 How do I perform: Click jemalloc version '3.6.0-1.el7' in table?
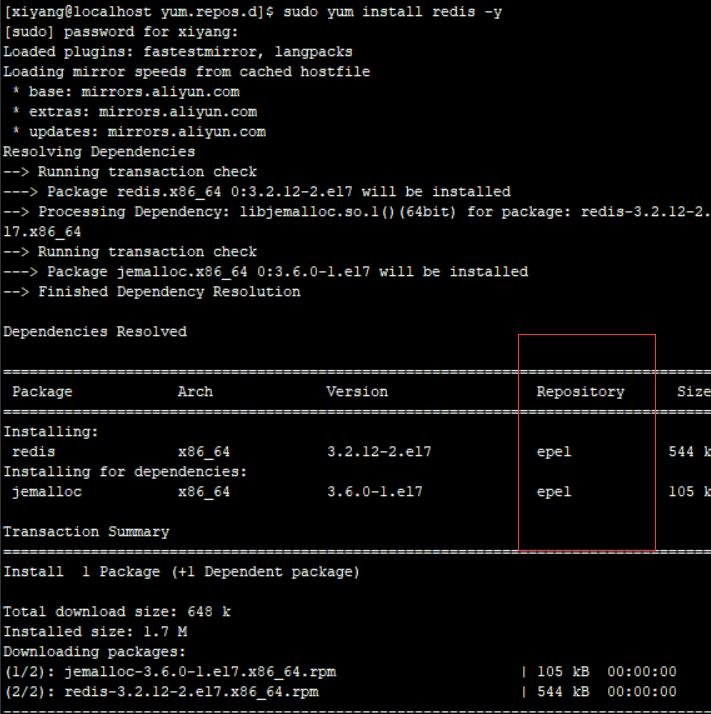tap(375, 492)
